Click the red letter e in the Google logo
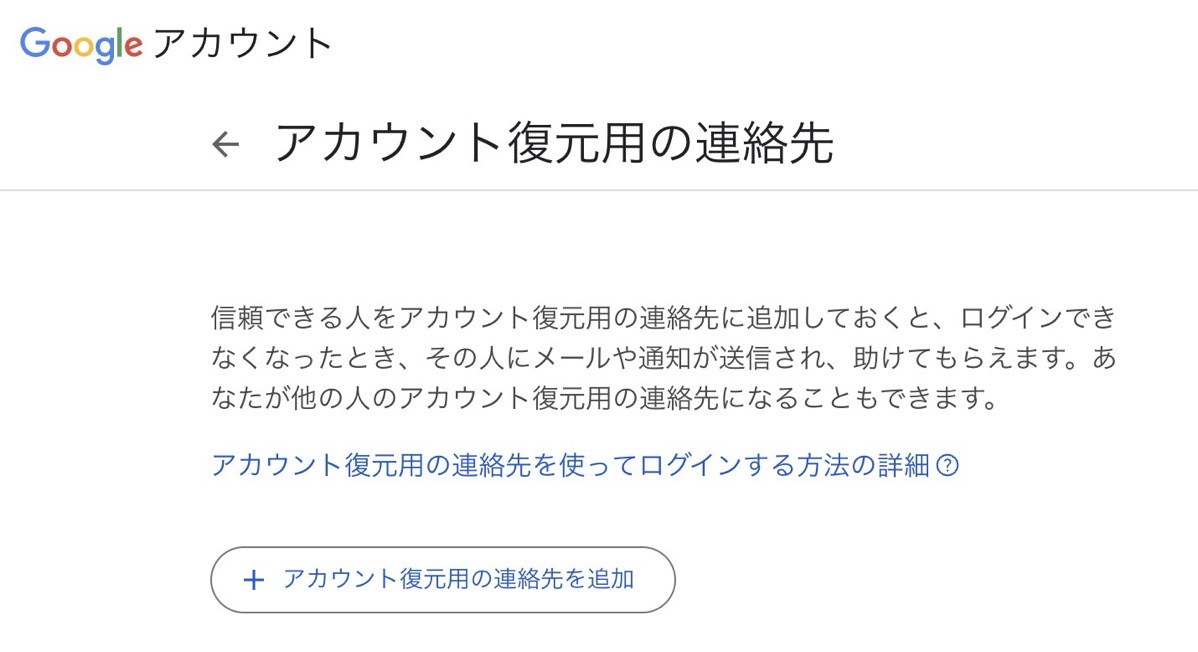The image size is (1198, 652). click(133, 46)
